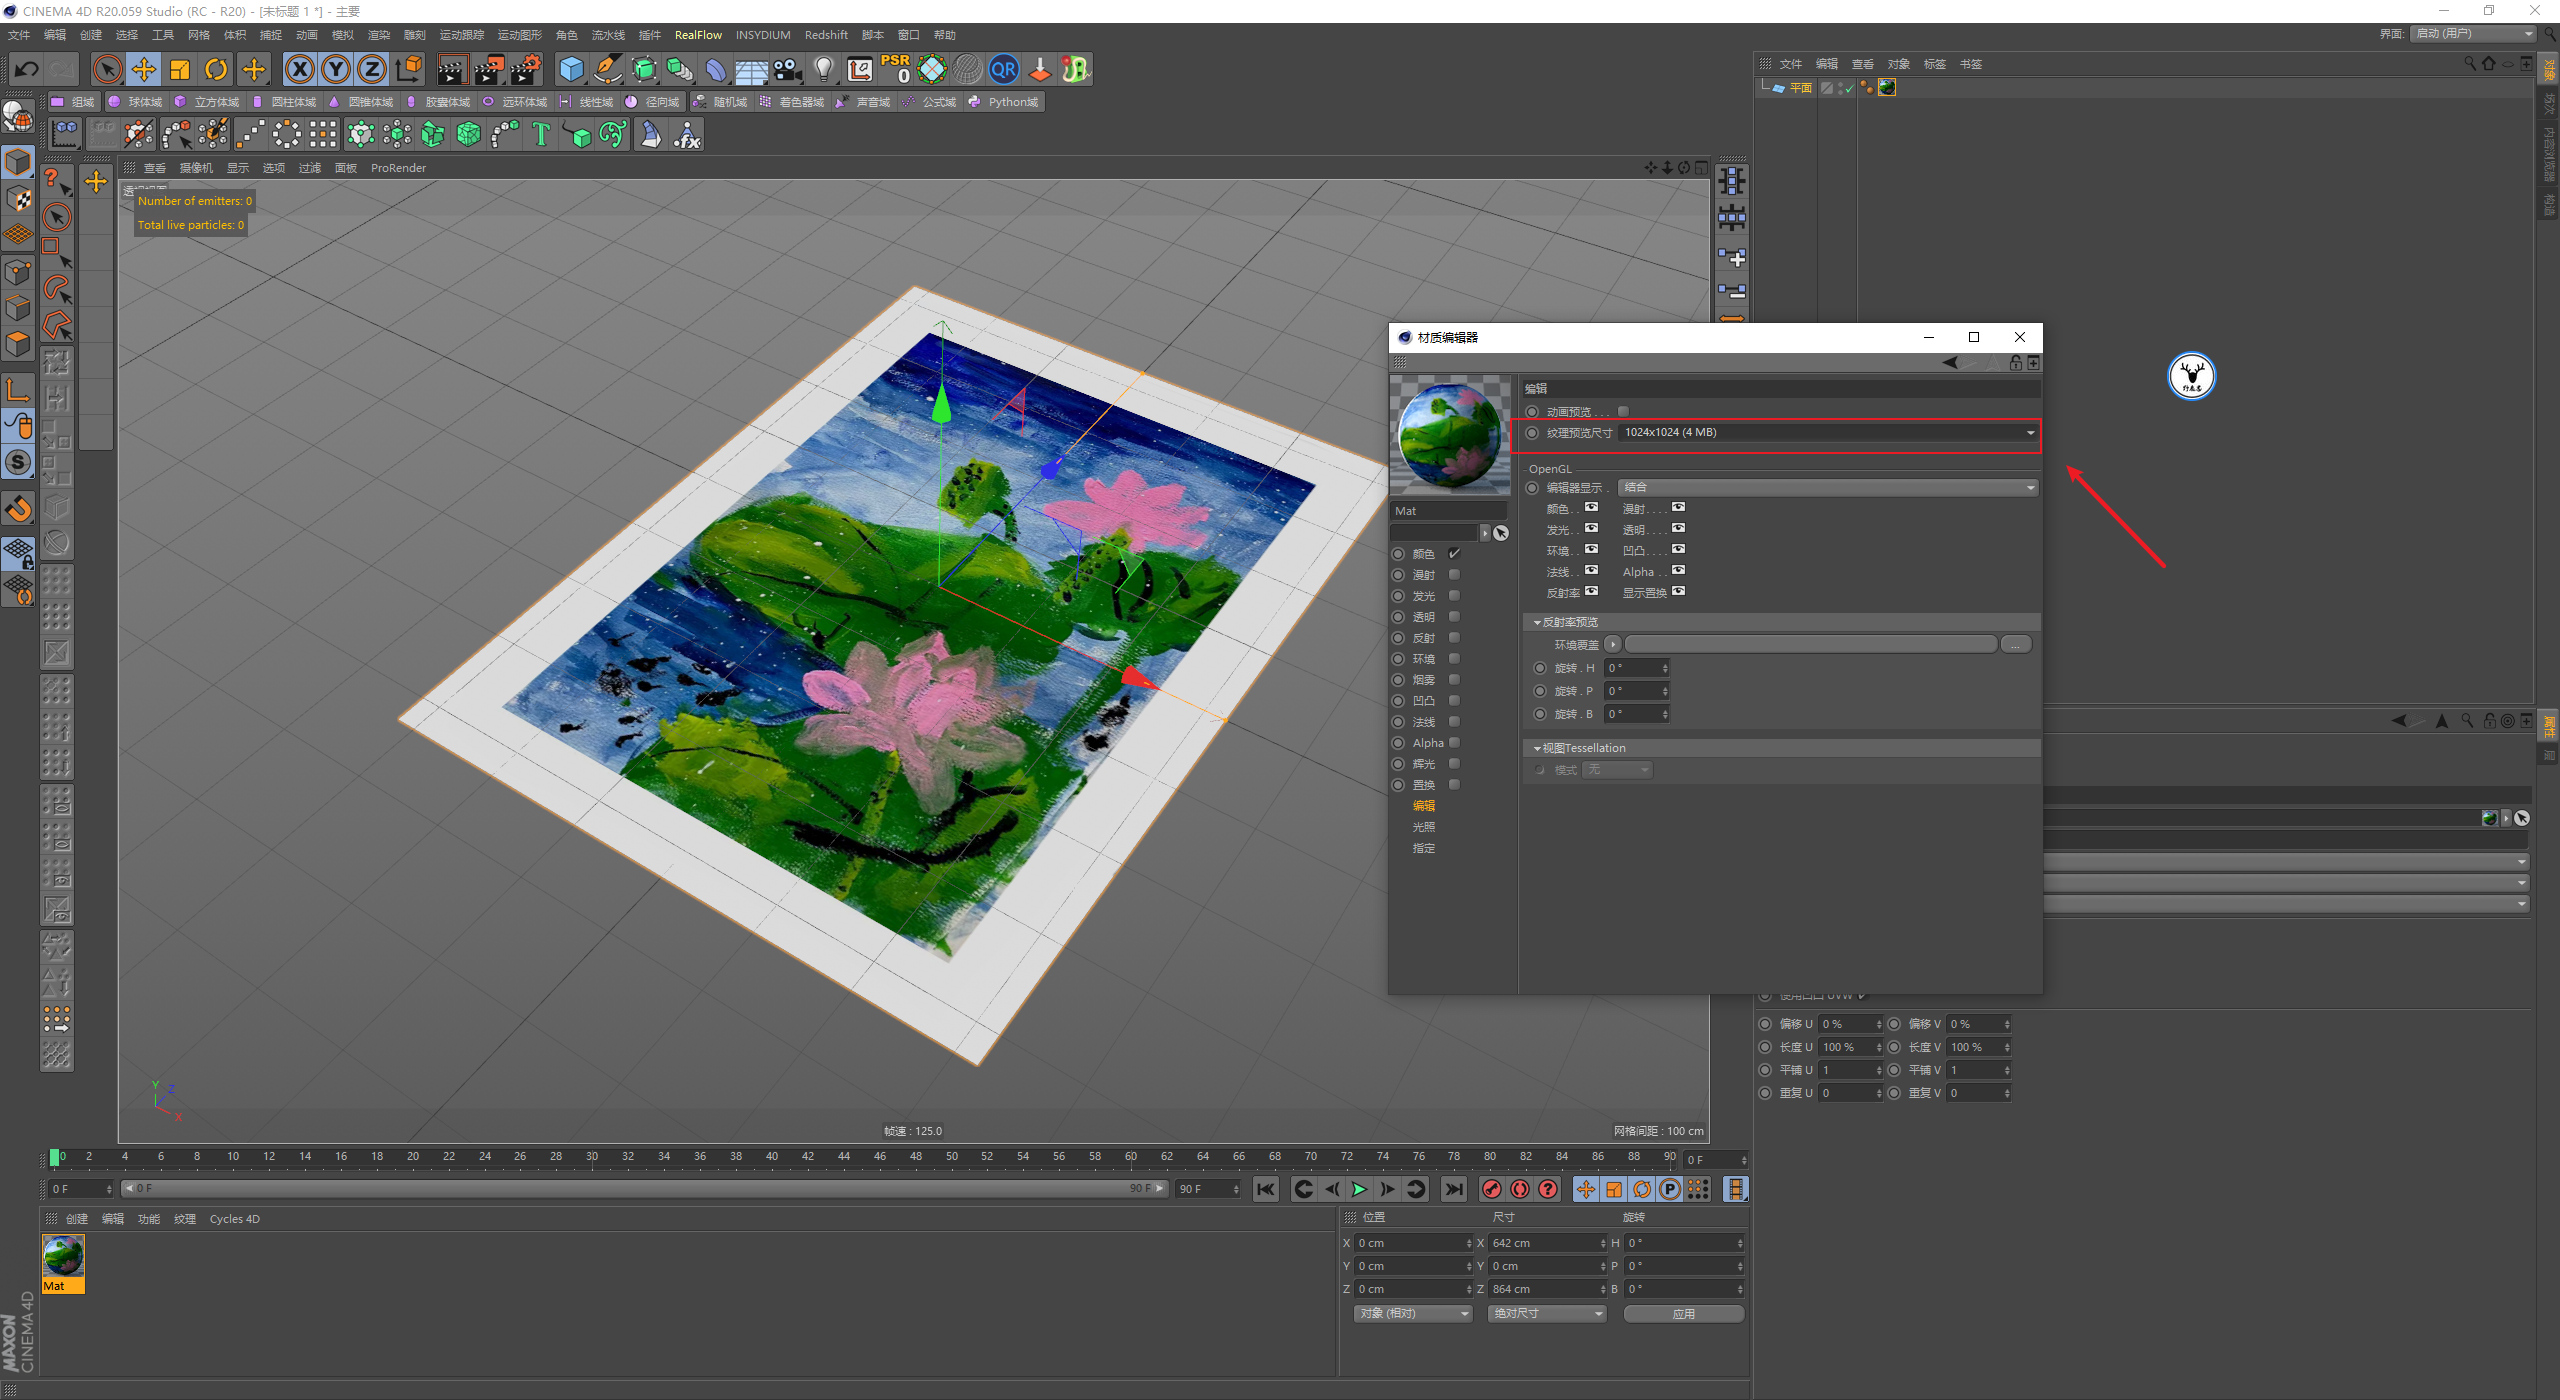Click the Scale tool icon

pos(180,69)
